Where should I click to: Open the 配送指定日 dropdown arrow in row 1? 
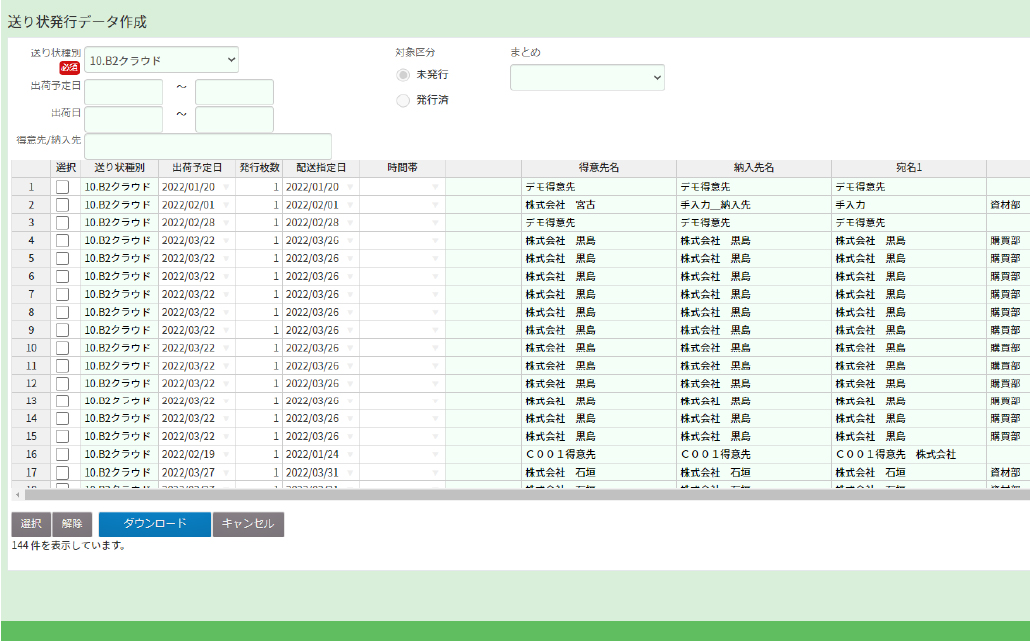(x=350, y=187)
